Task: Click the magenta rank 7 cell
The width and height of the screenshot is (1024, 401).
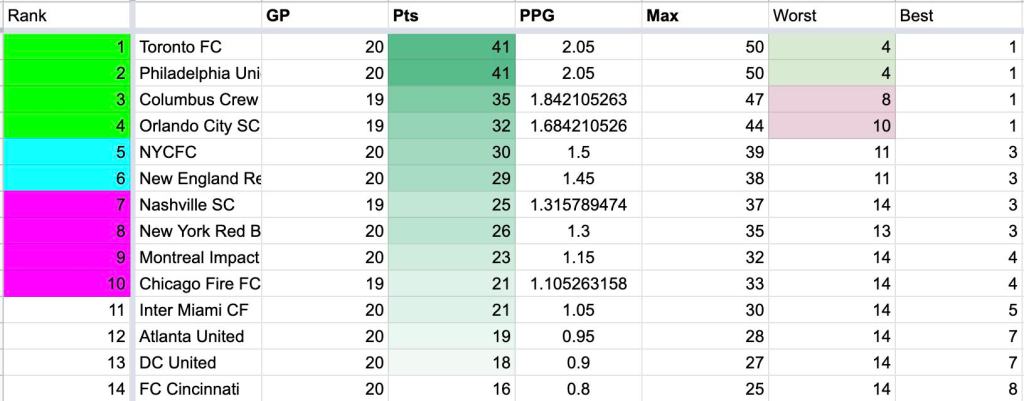Action: pos(65,205)
